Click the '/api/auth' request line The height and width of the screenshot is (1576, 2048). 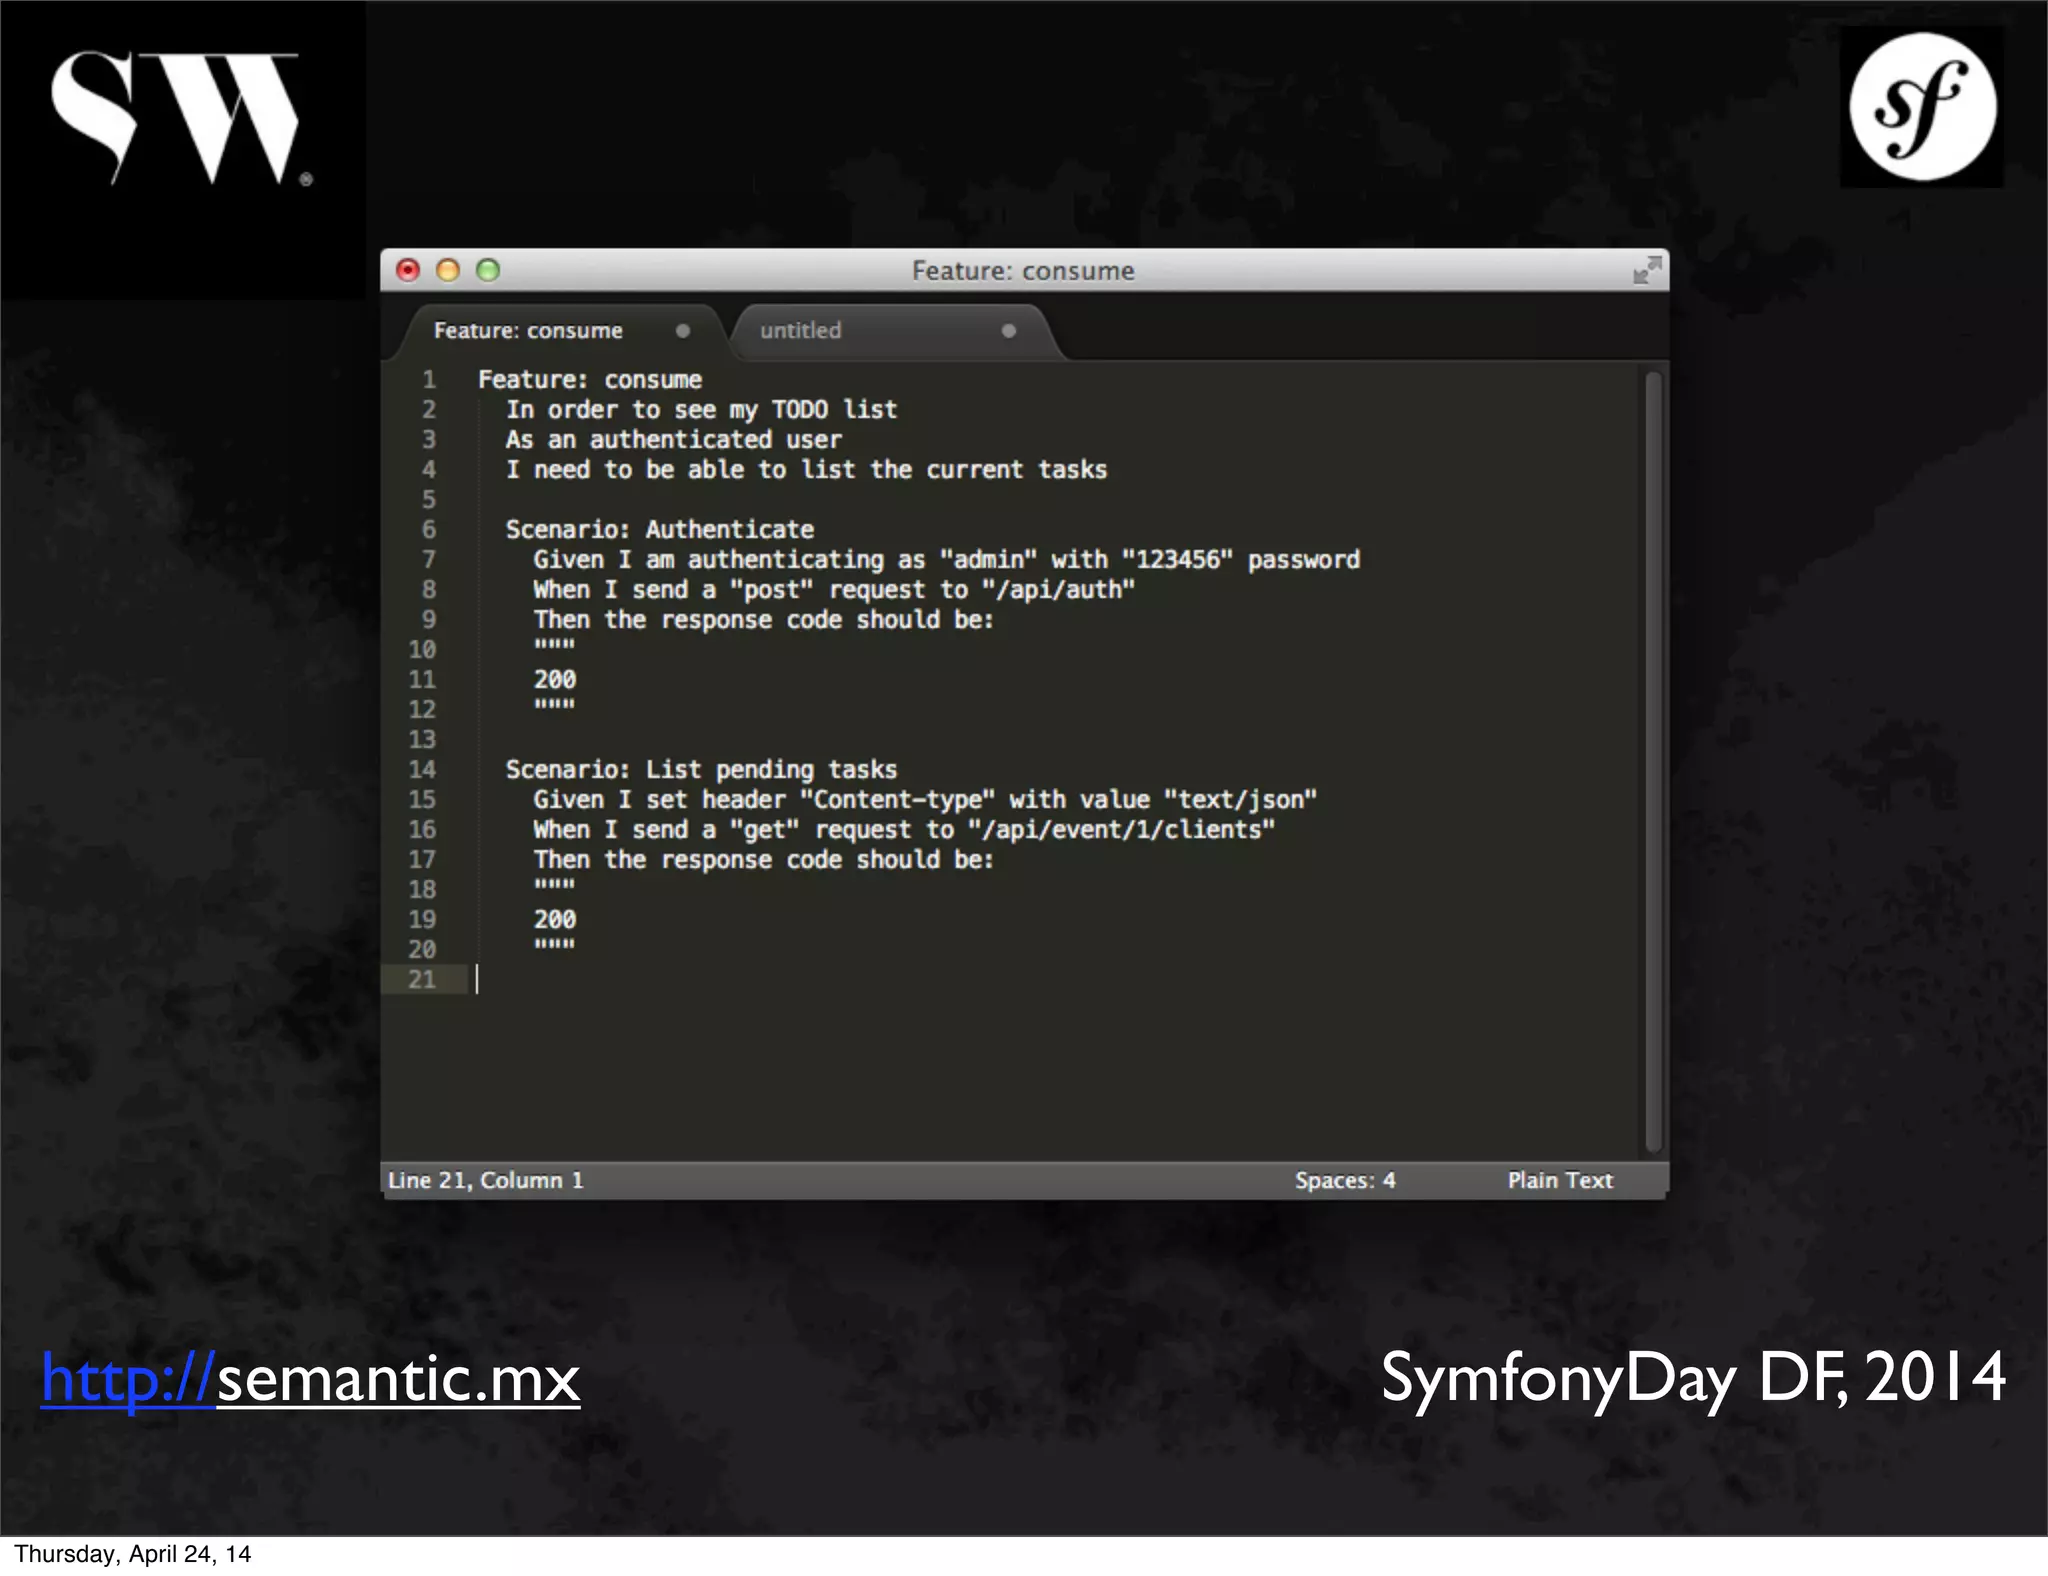(x=834, y=590)
